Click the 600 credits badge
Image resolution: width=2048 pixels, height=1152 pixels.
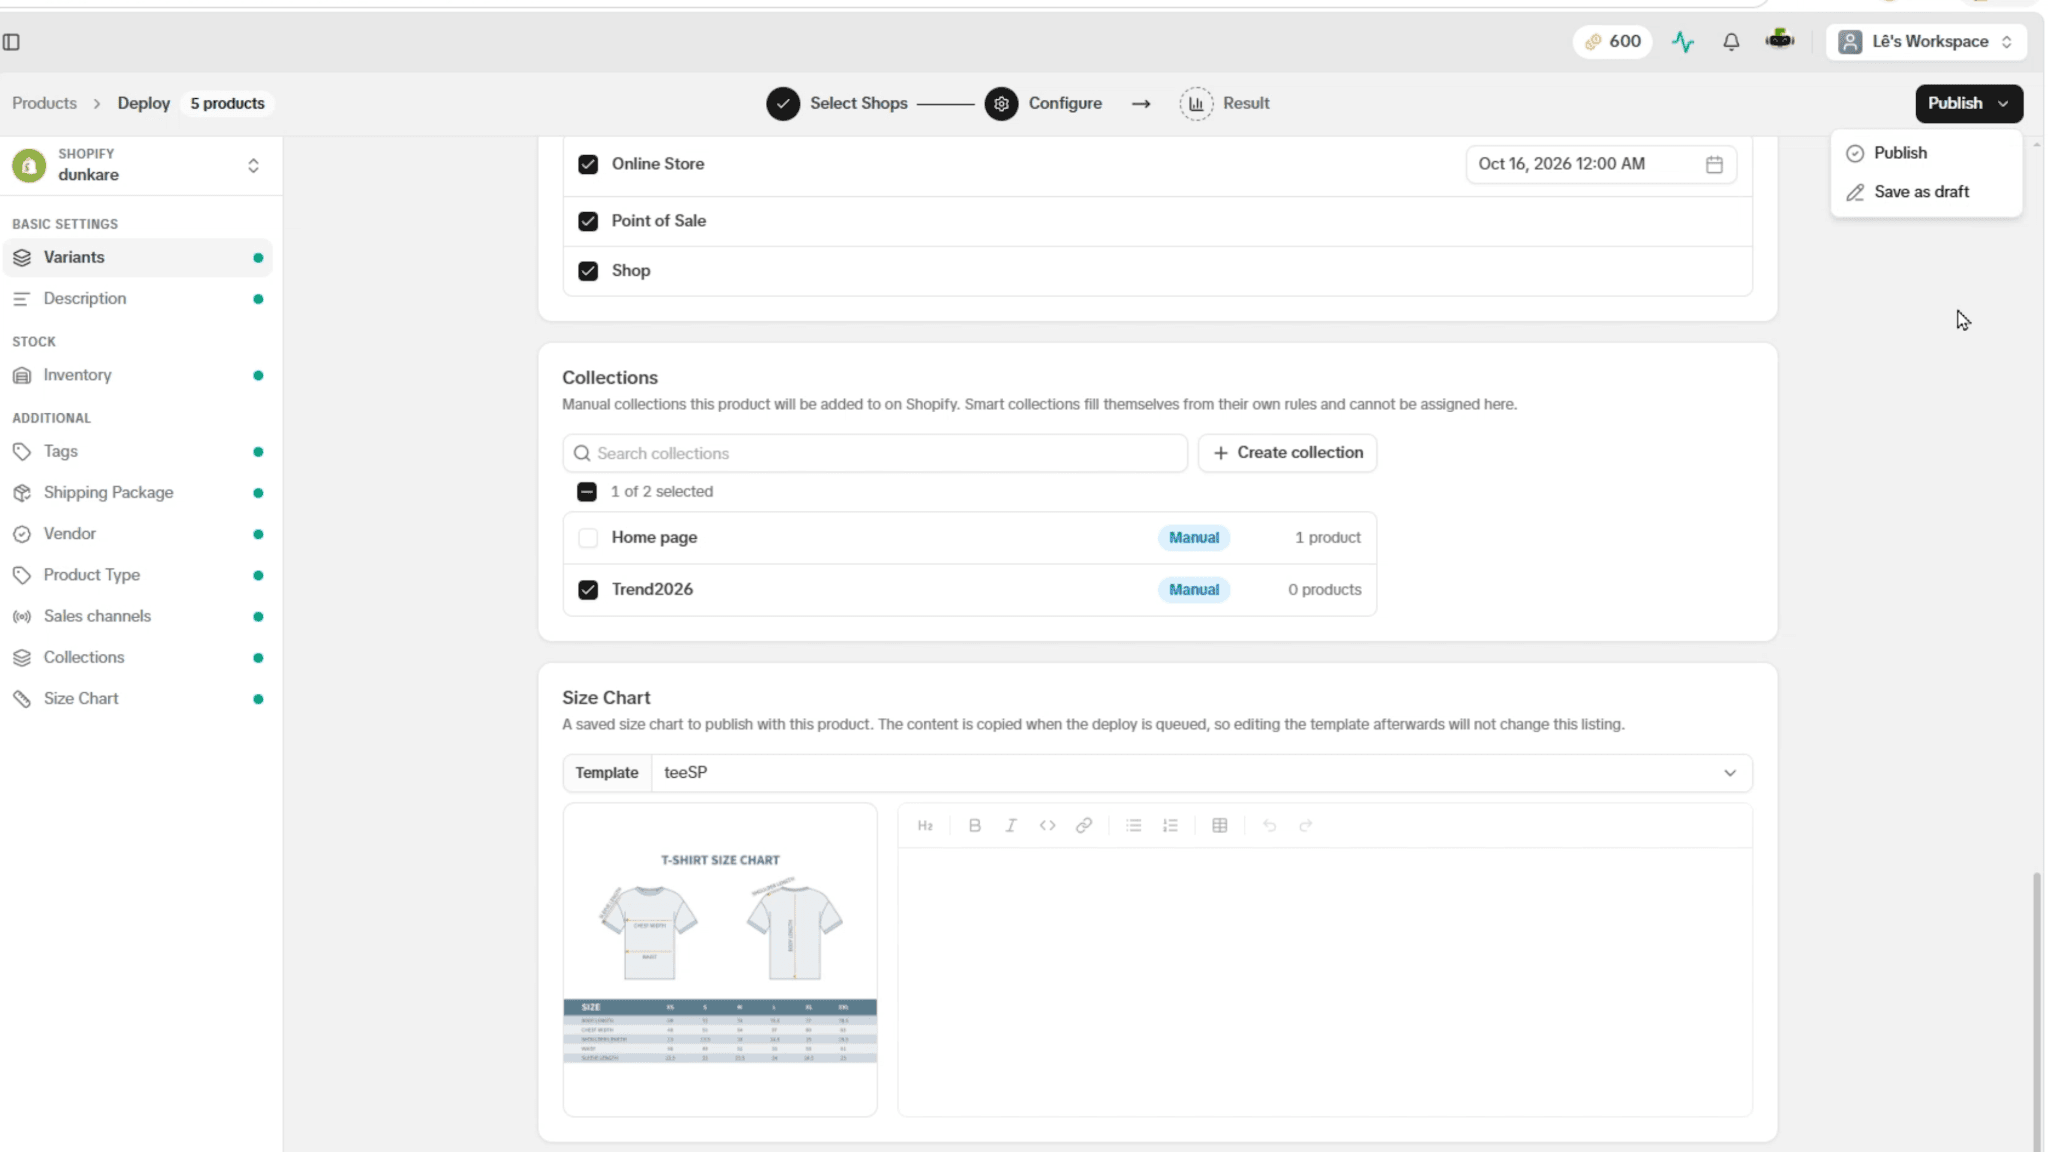point(1612,42)
